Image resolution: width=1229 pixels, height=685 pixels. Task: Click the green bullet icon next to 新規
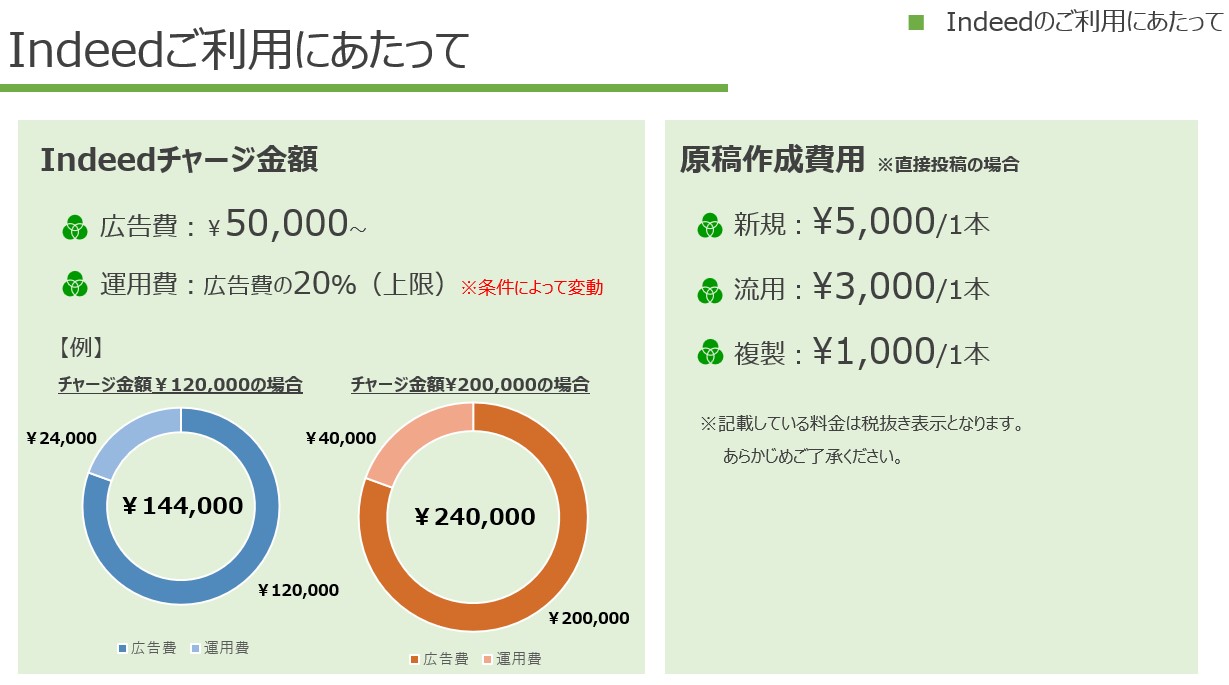710,227
